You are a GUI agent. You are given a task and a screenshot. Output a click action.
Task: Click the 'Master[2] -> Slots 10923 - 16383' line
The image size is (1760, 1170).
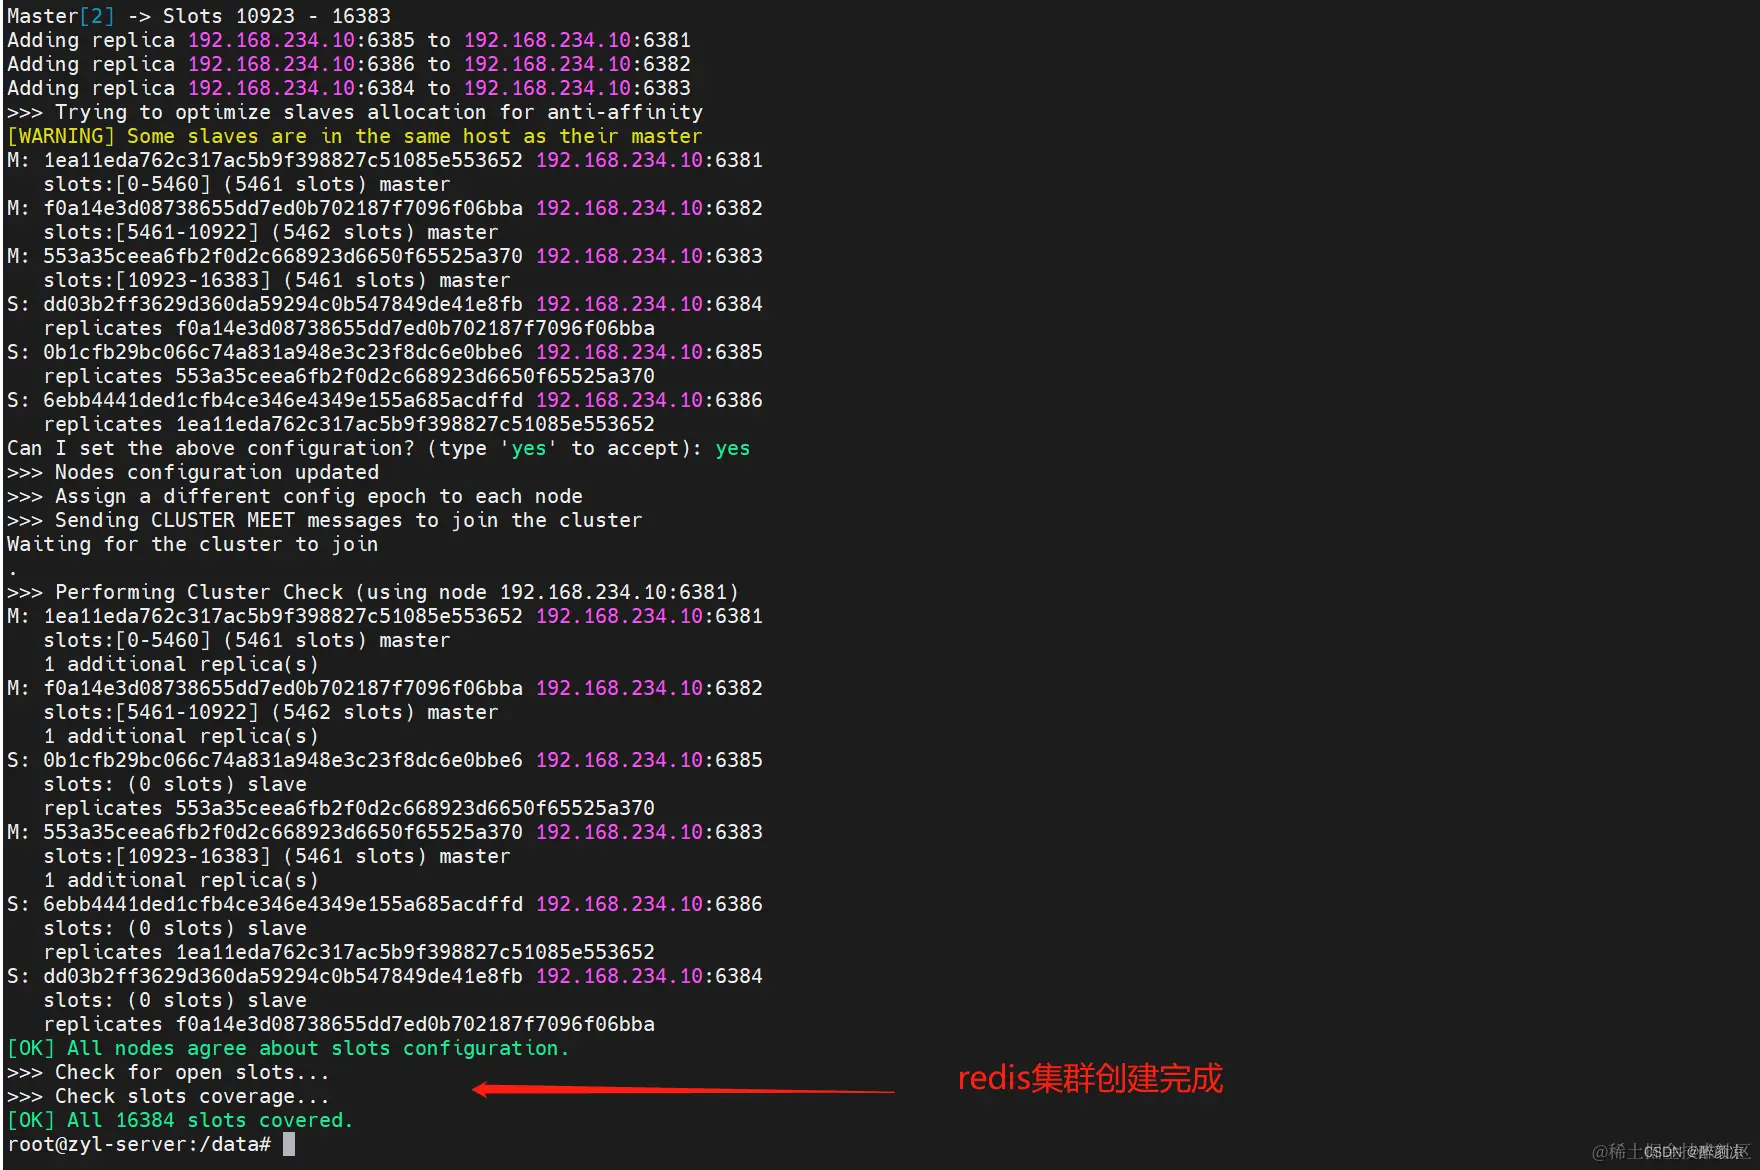click(x=199, y=16)
